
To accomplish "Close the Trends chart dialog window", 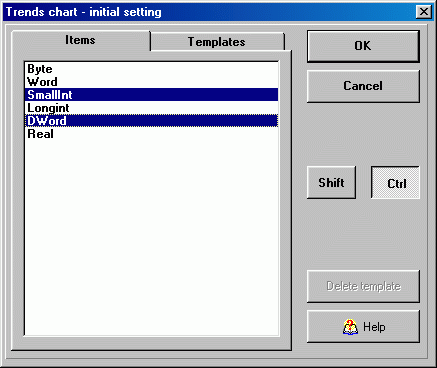I will click(424, 12).
